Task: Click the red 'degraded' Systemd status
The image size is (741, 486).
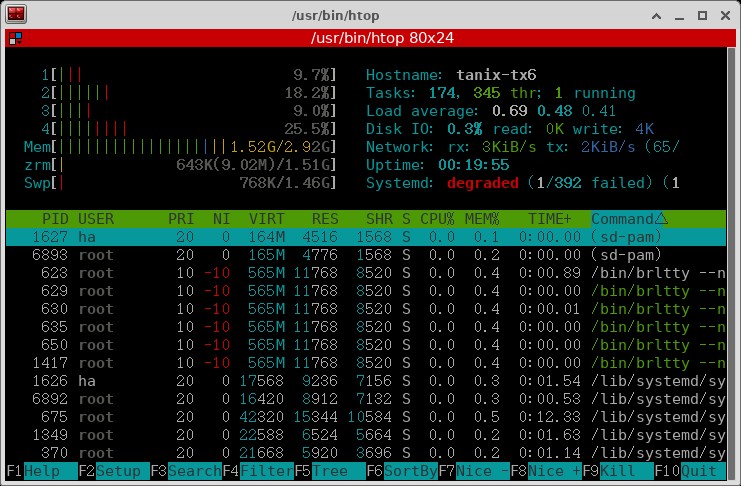Action: [483, 182]
